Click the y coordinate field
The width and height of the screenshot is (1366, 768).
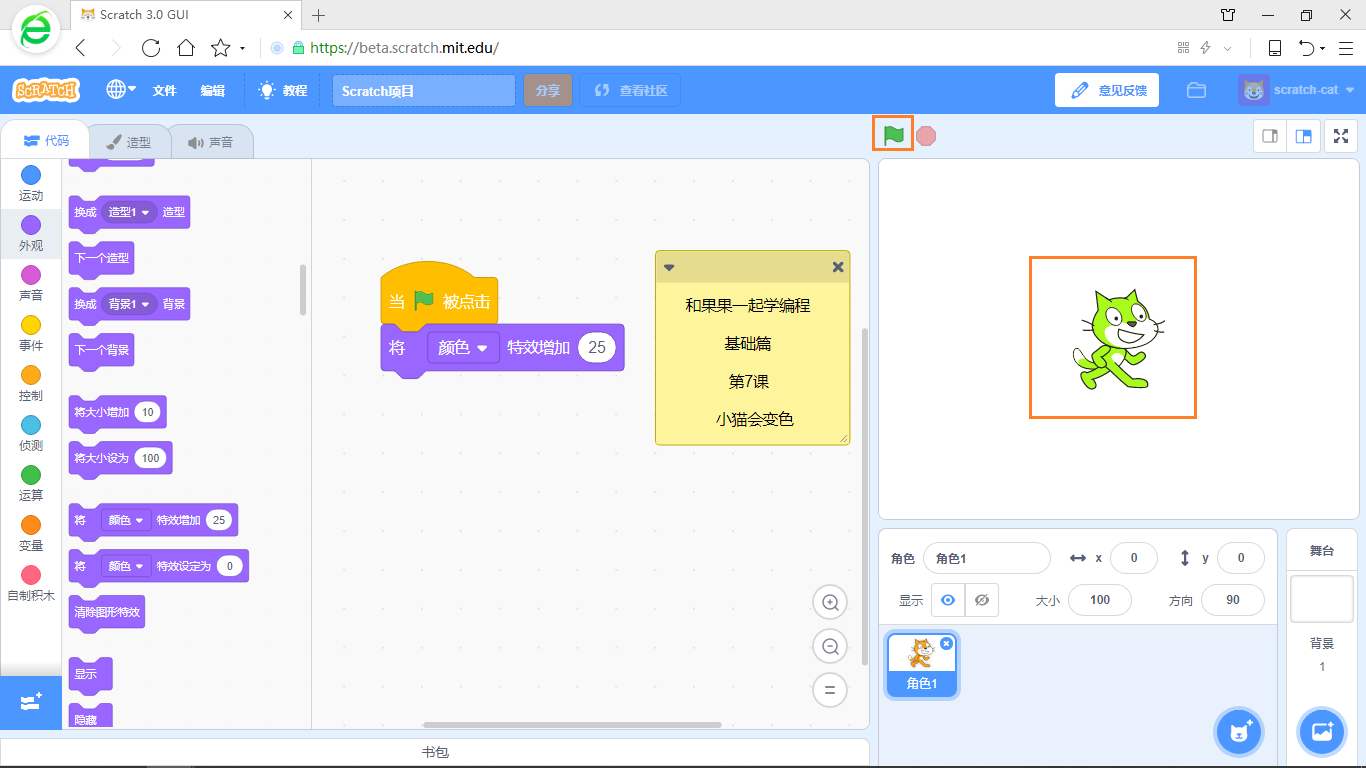pos(1241,558)
